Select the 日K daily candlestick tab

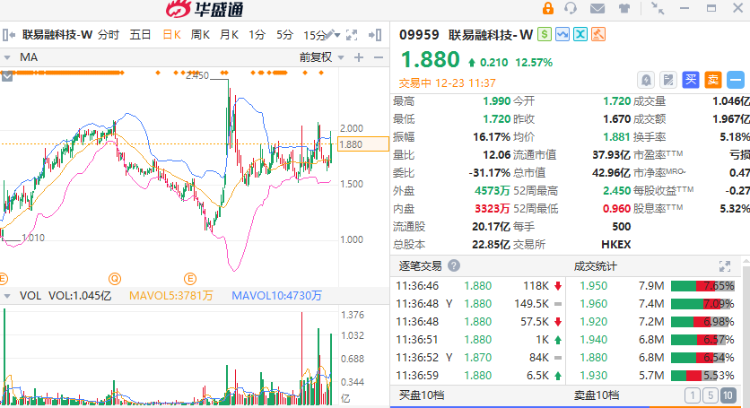point(172,35)
